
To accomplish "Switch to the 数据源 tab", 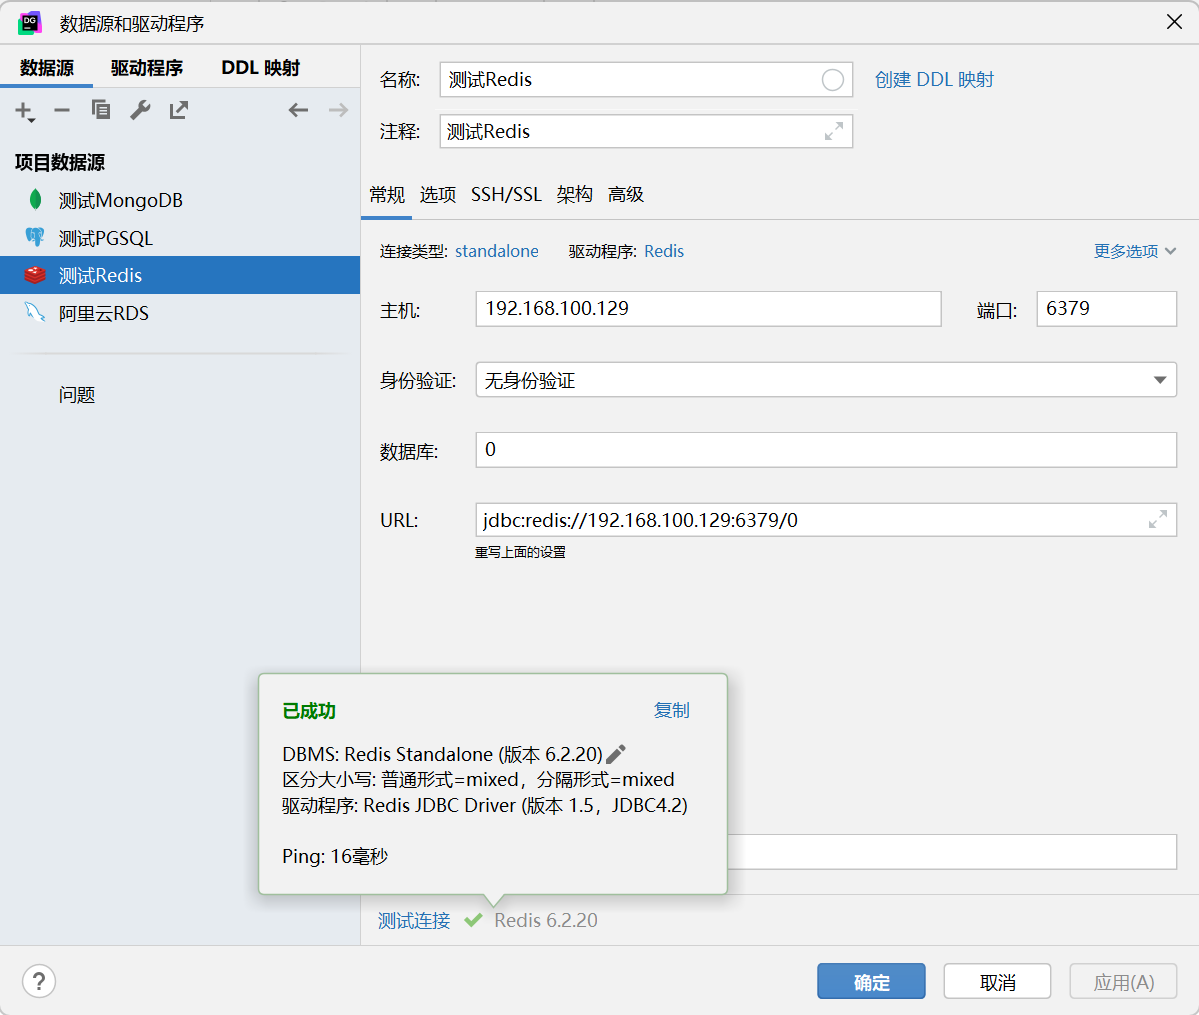I will click(47, 68).
